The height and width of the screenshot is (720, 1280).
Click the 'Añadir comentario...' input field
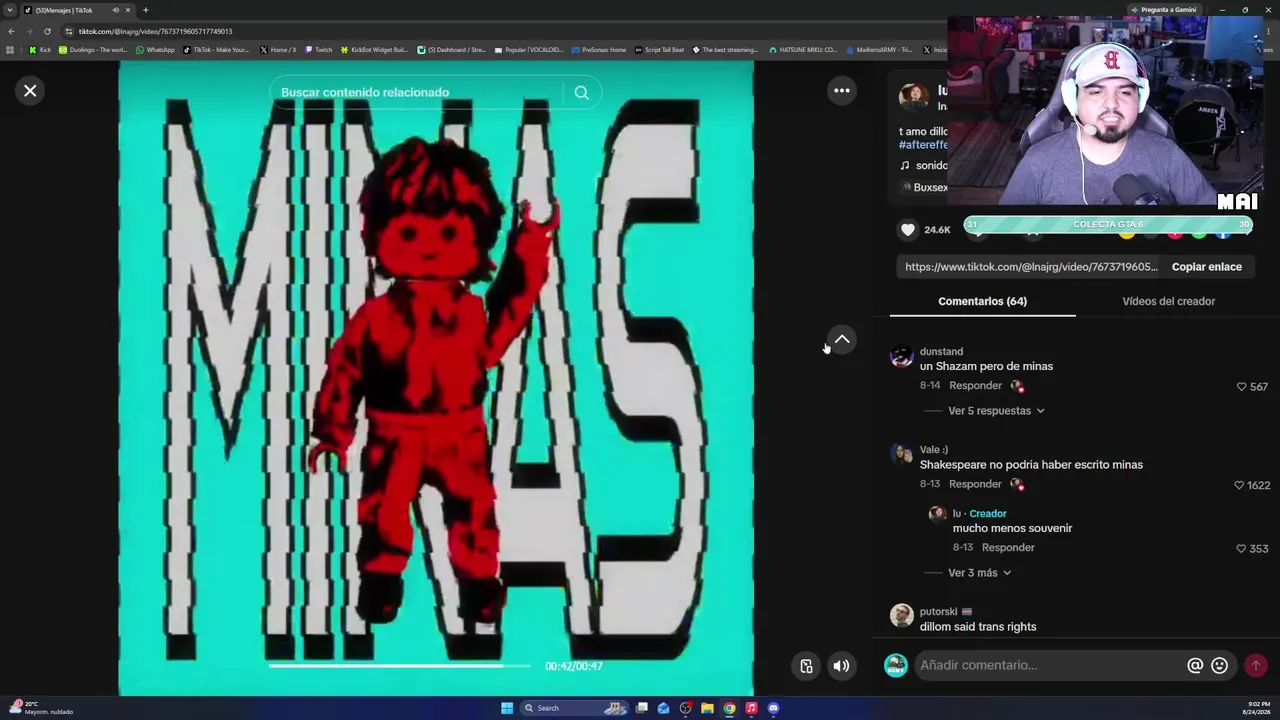pyautogui.click(x=1048, y=665)
